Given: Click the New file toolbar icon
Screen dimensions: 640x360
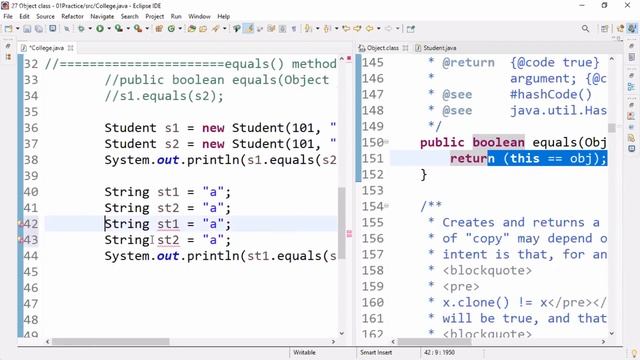Looking at the screenshot, I should click(x=9, y=29).
